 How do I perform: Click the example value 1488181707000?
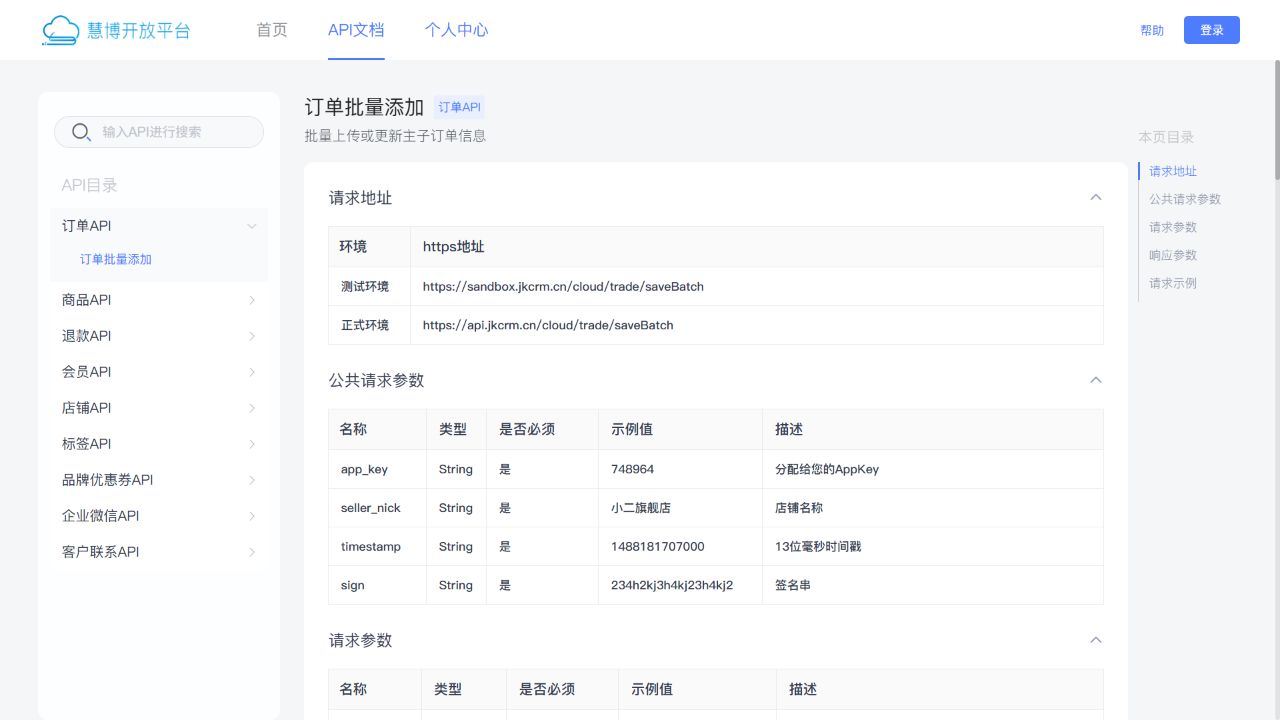[657, 547]
